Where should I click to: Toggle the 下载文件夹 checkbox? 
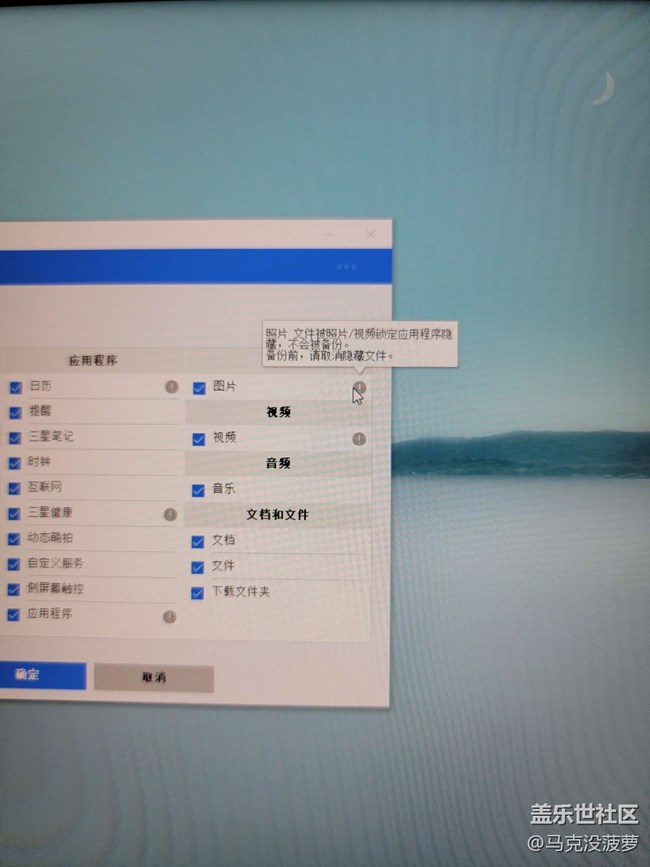point(198,593)
